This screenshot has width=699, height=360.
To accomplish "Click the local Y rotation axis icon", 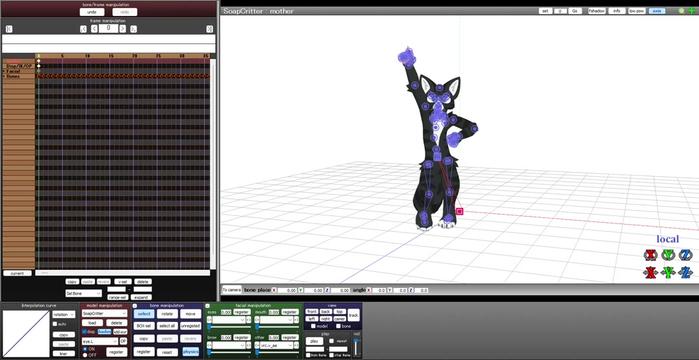I will (668, 255).
